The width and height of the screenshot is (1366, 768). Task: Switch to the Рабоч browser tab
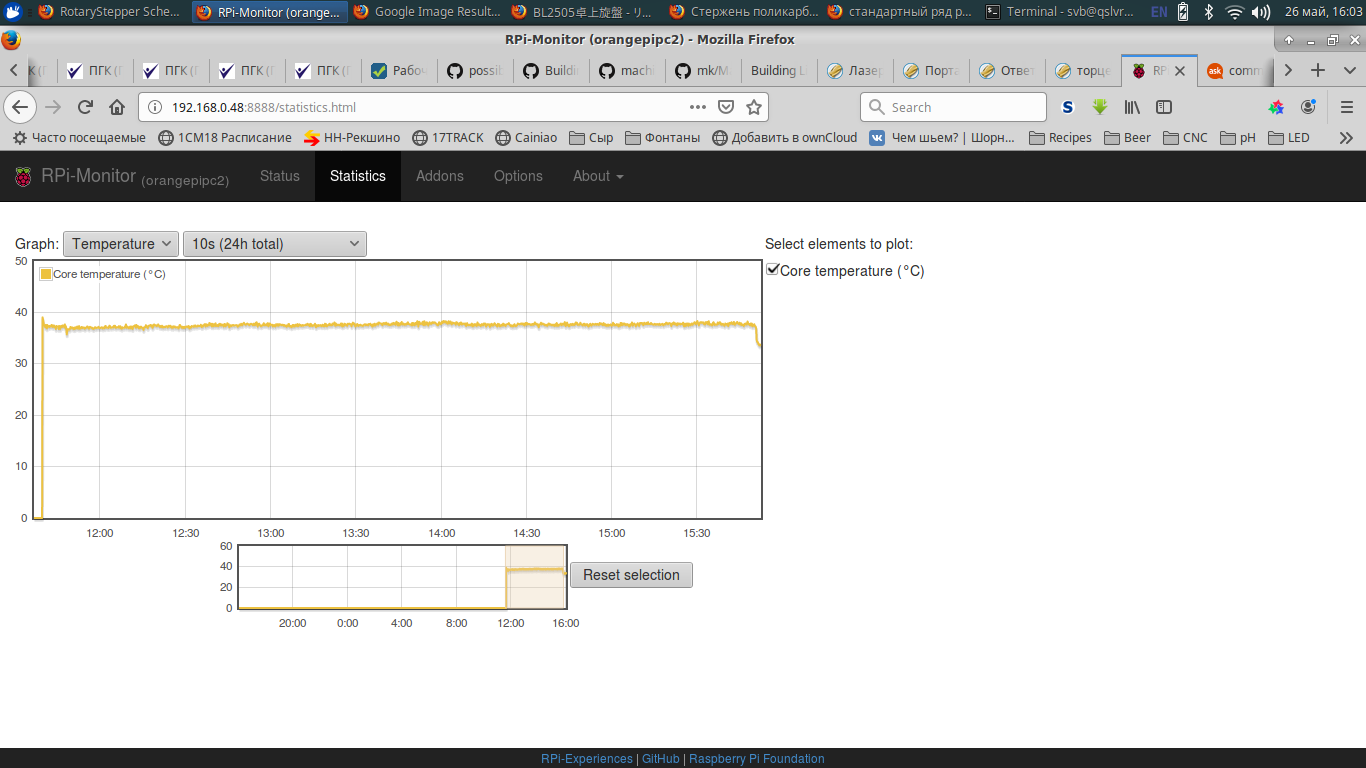click(399, 71)
